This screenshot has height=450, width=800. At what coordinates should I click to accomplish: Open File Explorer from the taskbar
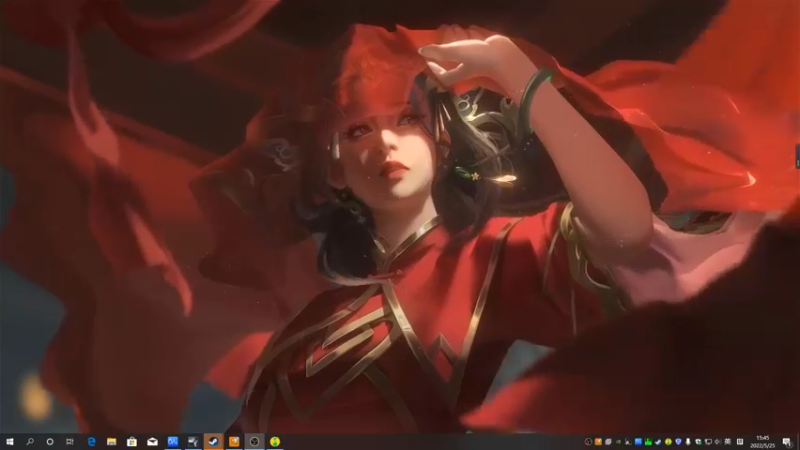click(x=111, y=442)
